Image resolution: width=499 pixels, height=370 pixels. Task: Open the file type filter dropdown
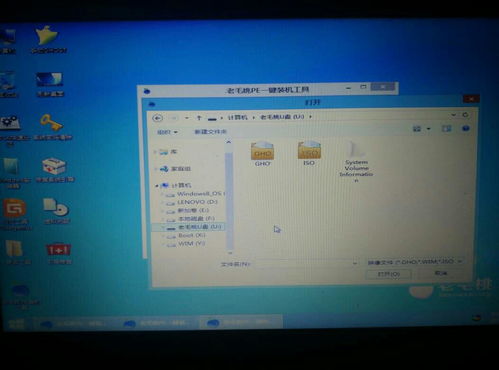pos(415,262)
